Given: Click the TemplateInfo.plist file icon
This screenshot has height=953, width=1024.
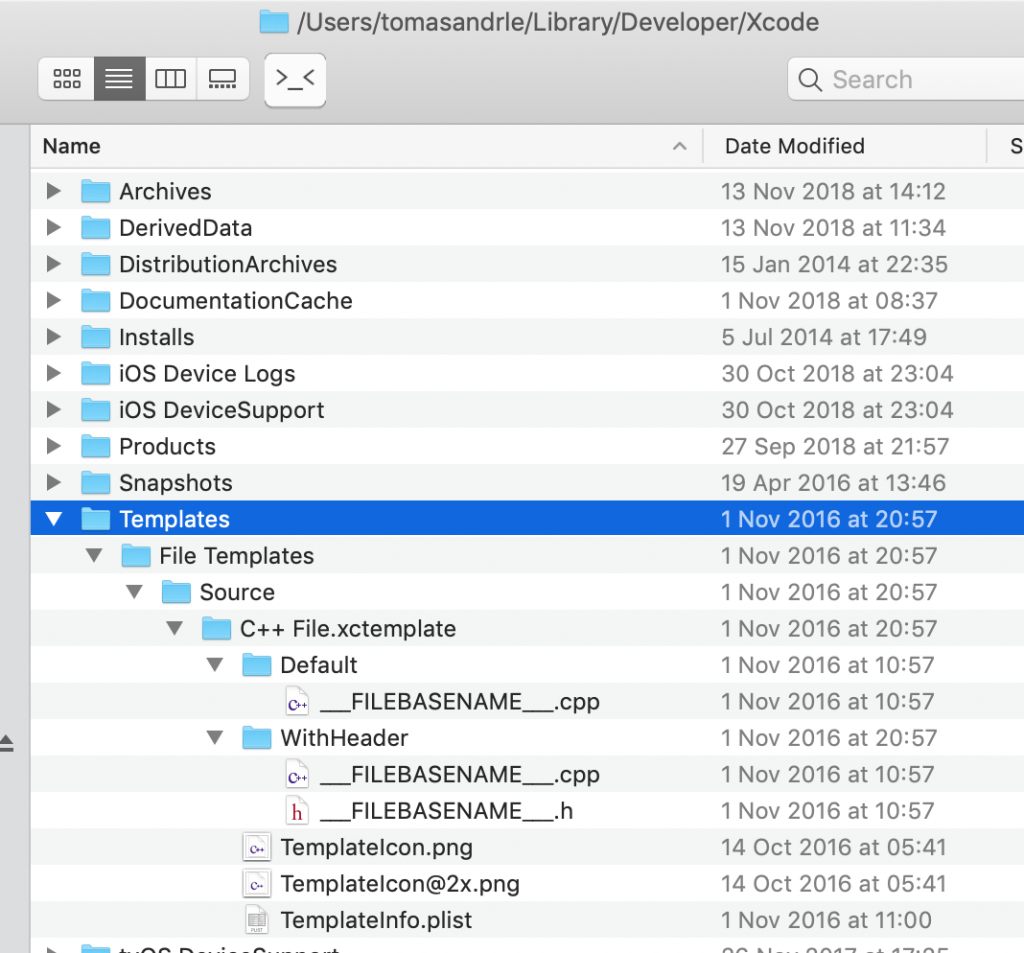Looking at the screenshot, I should tap(257, 920).
